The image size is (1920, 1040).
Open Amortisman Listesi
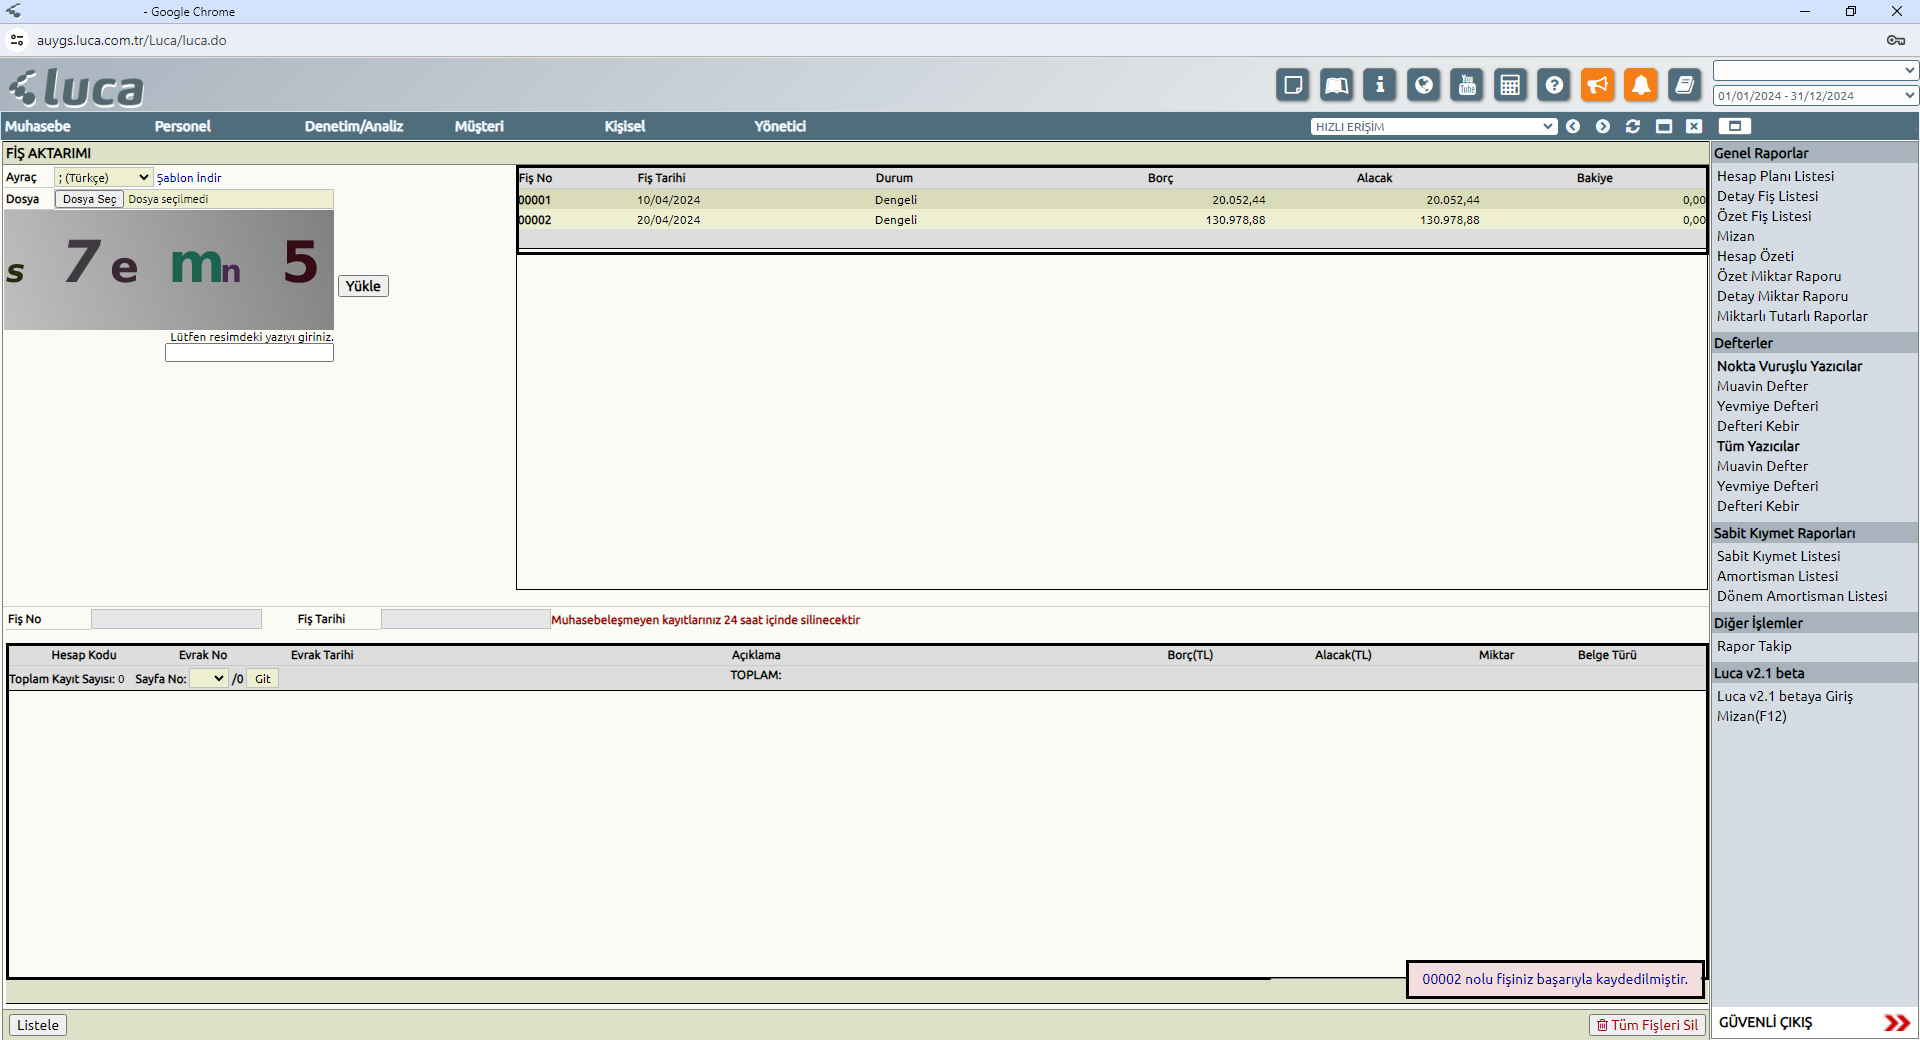pyautogui.click(x=1777, y=576)
